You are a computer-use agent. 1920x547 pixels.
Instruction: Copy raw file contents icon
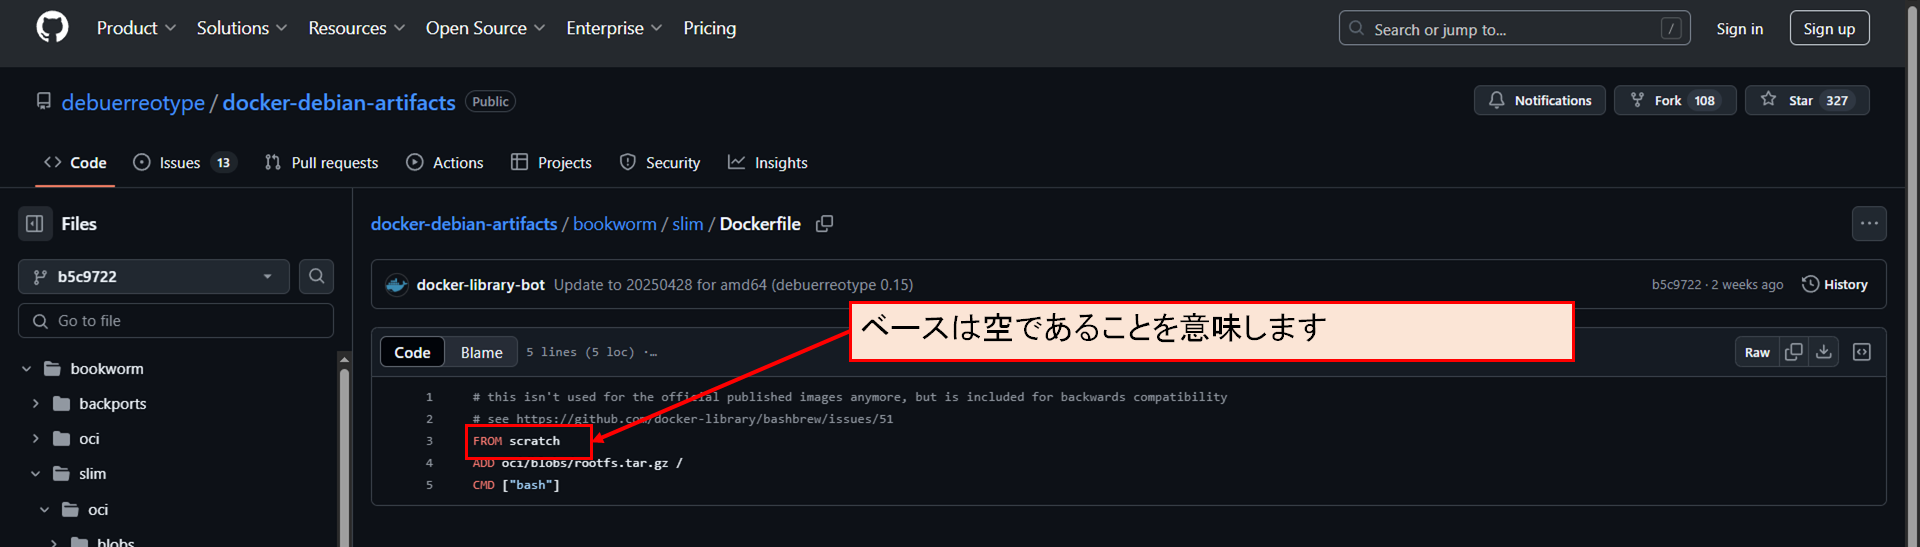[x=1794, y=352]
